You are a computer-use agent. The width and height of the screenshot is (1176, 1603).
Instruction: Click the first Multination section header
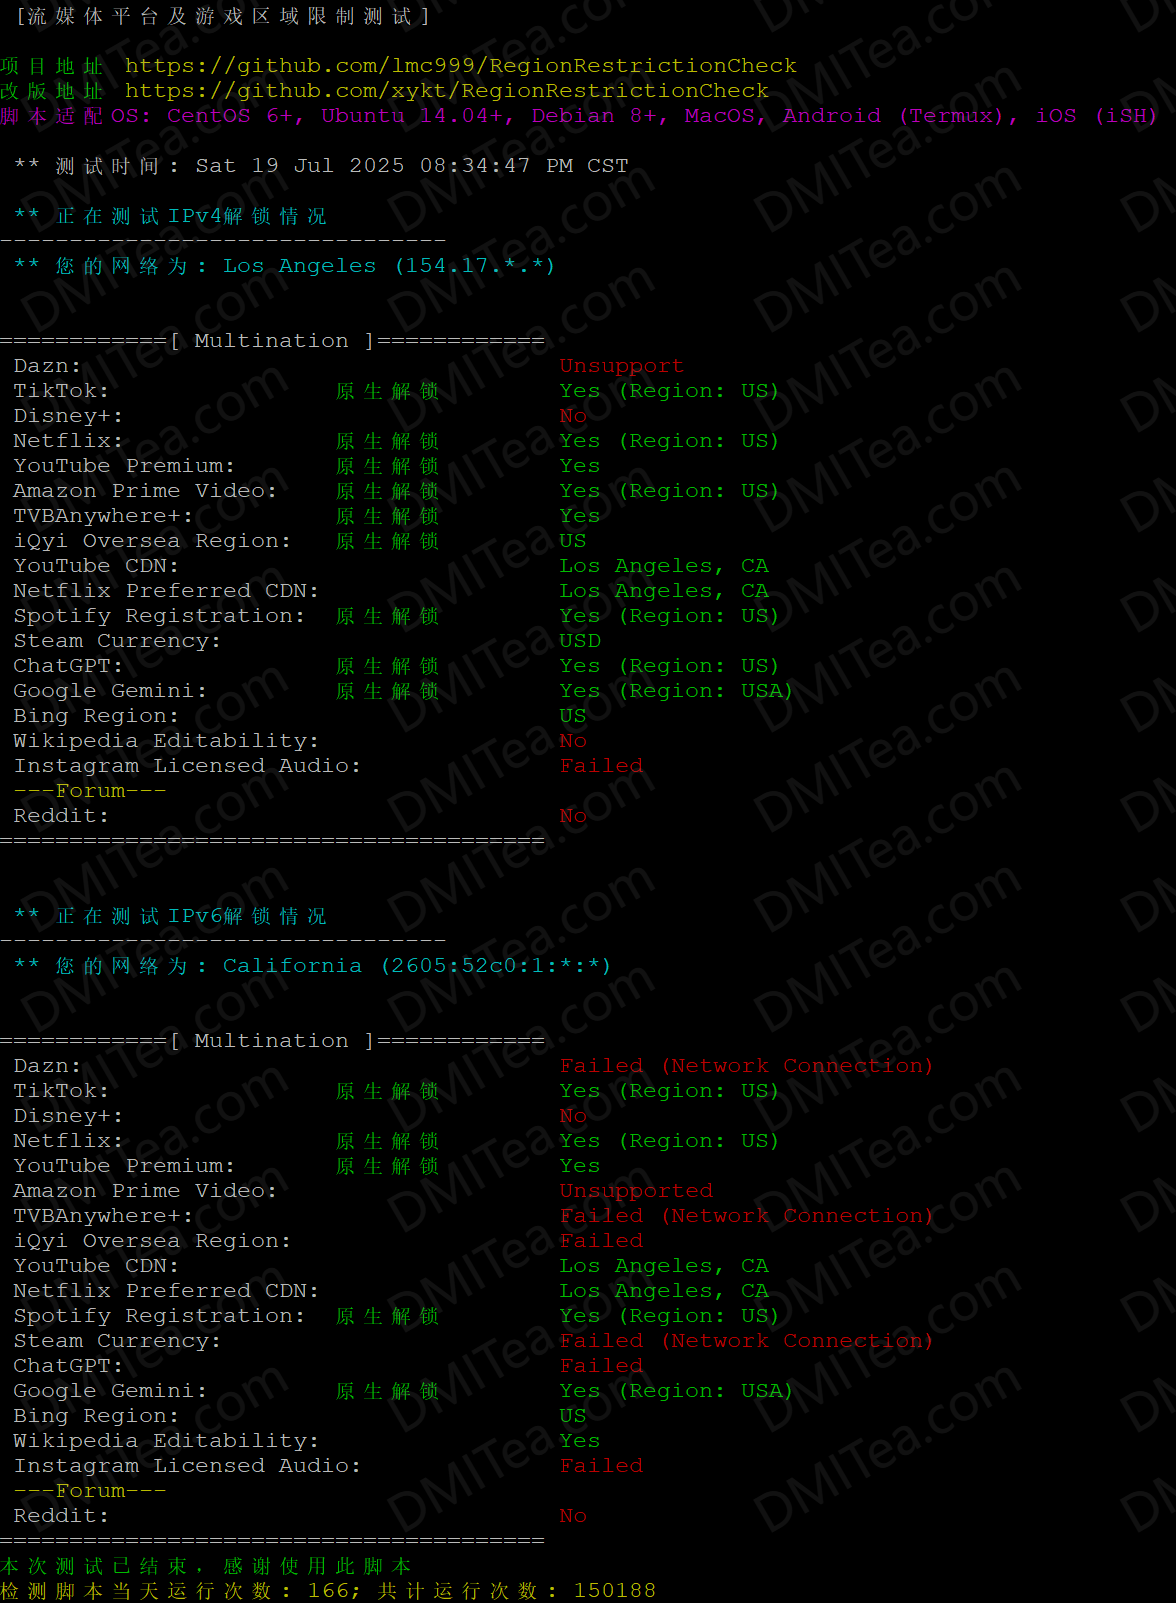(x=272, y=341)
